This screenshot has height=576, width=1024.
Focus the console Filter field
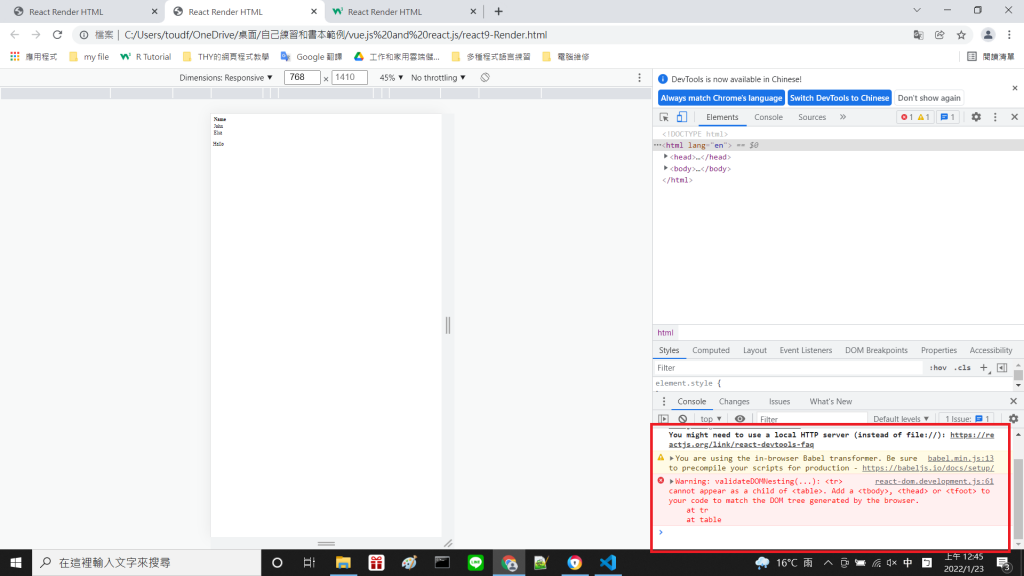point(811,419)
